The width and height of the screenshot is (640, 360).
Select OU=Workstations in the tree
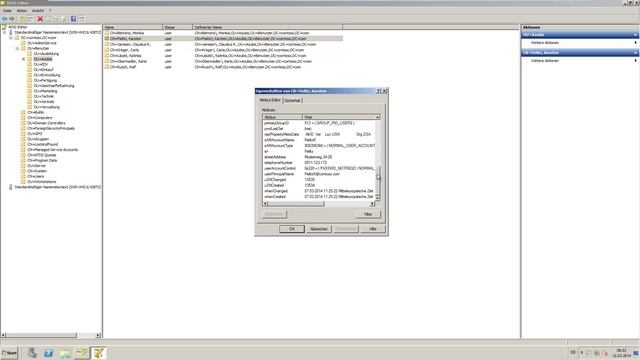(x=42, y=182)
